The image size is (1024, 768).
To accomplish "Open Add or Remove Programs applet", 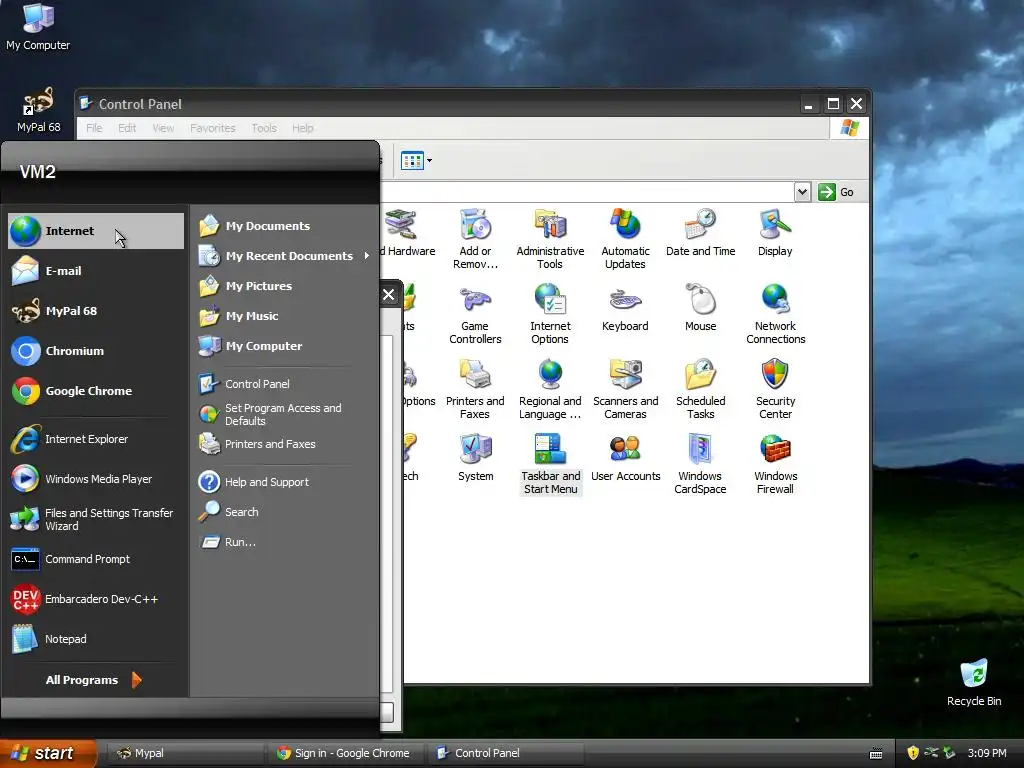I will (x=475, y=239).
